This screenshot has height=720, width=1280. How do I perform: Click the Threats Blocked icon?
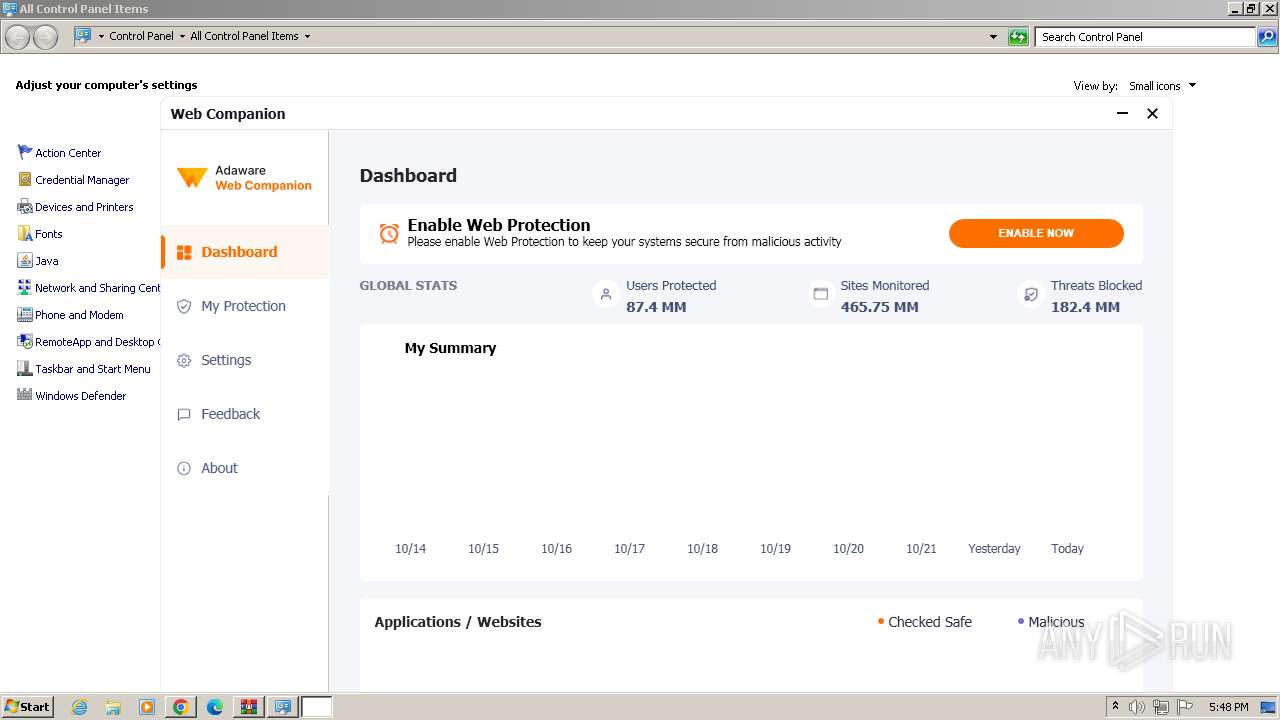pos(1031,295)
